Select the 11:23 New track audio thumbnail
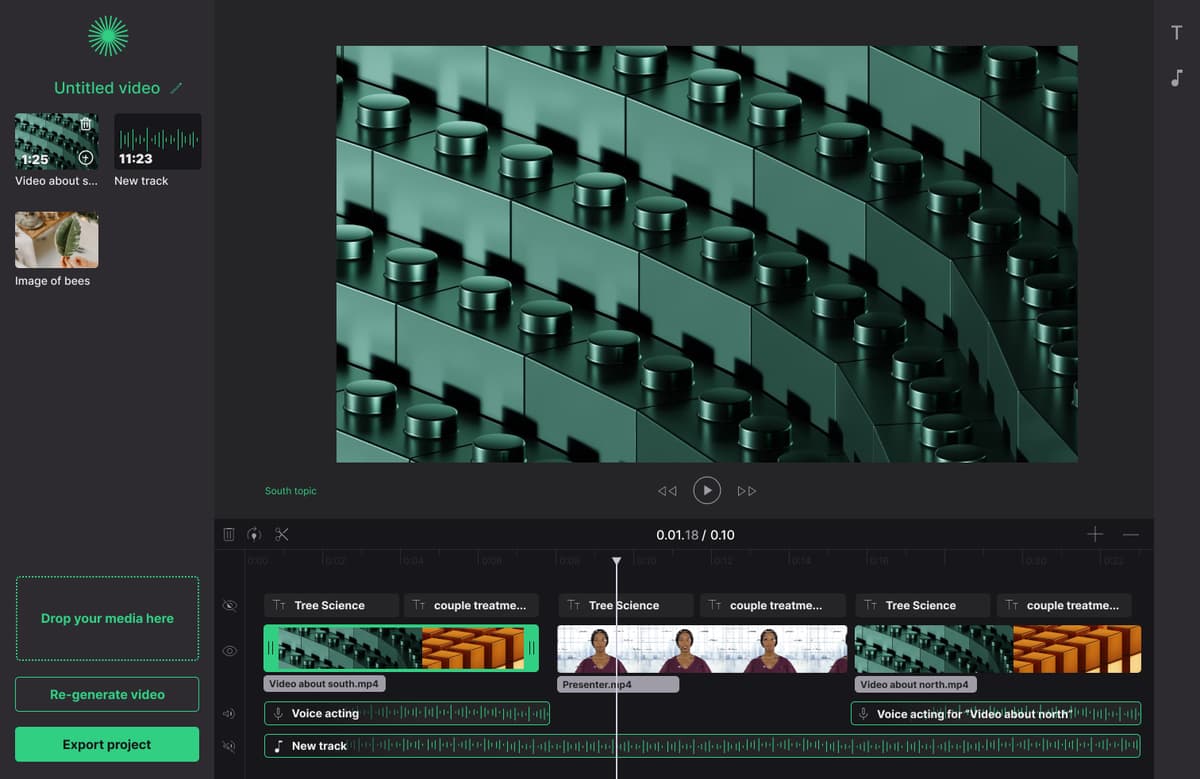This screenshot has width=1200, height=779. (x=158, y=141)
